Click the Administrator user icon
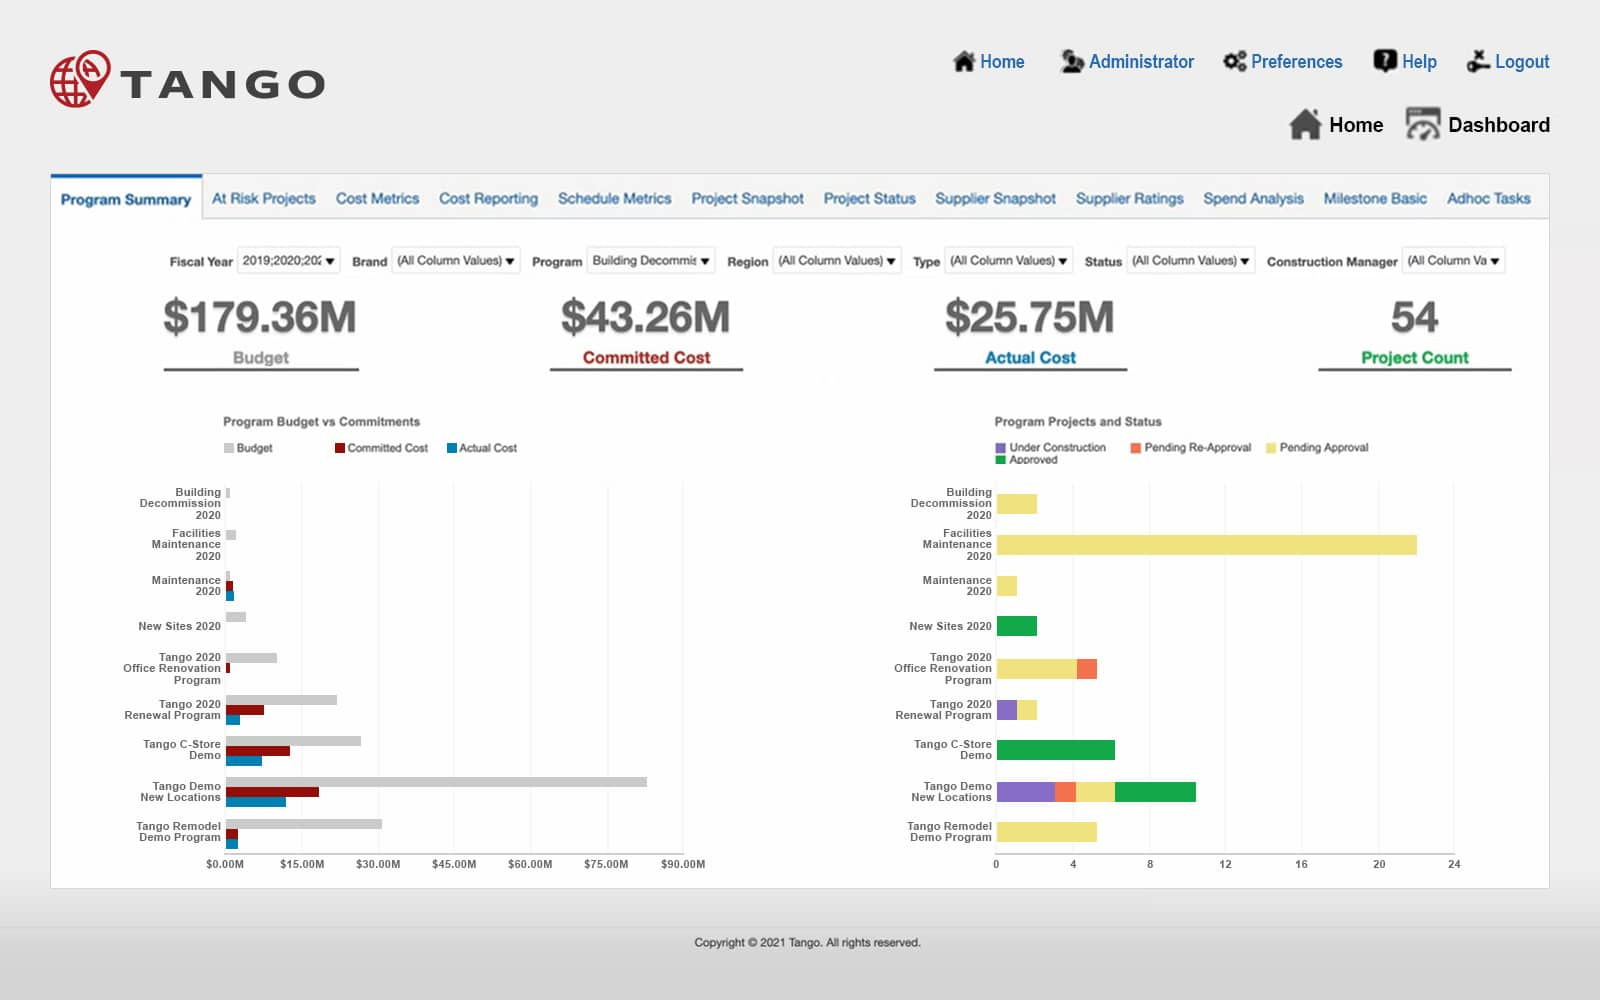 pos(1071,62)
